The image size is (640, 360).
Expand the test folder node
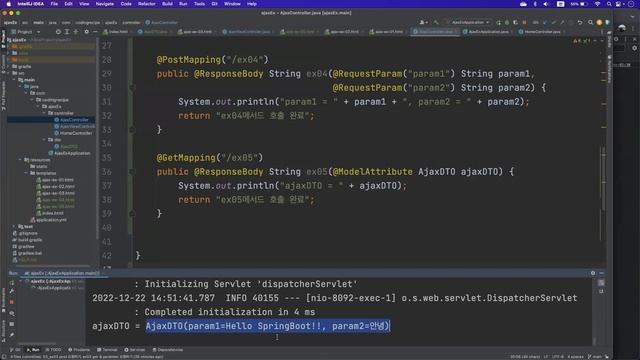[x=14, y=226]
